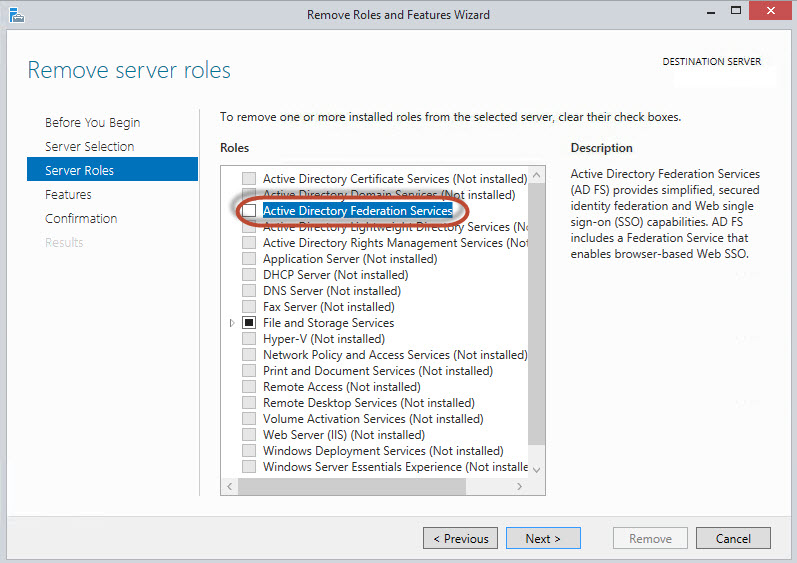Select Windows Server Essentials Experience row
This screenshot has height=563, width=797.
pyautogui.click(x=395, y=466)
